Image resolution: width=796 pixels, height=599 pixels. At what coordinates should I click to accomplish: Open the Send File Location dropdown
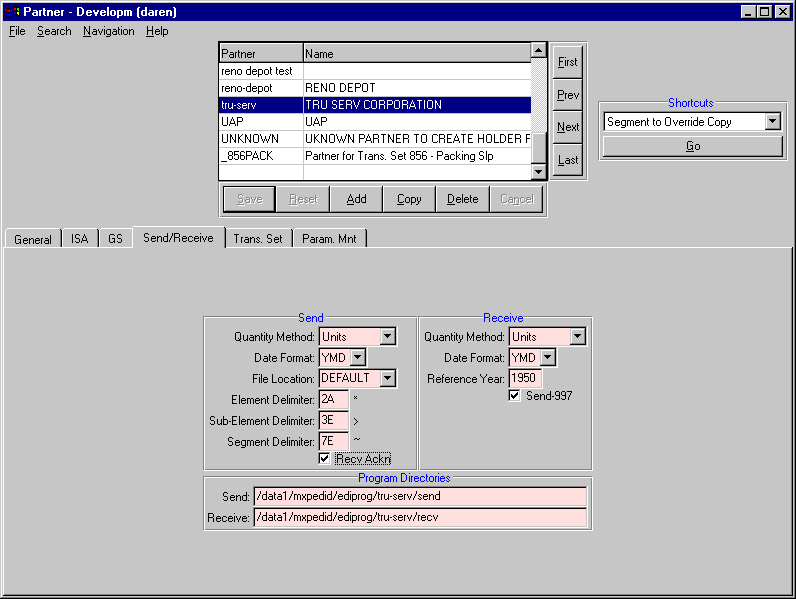(x=388, y=378)
